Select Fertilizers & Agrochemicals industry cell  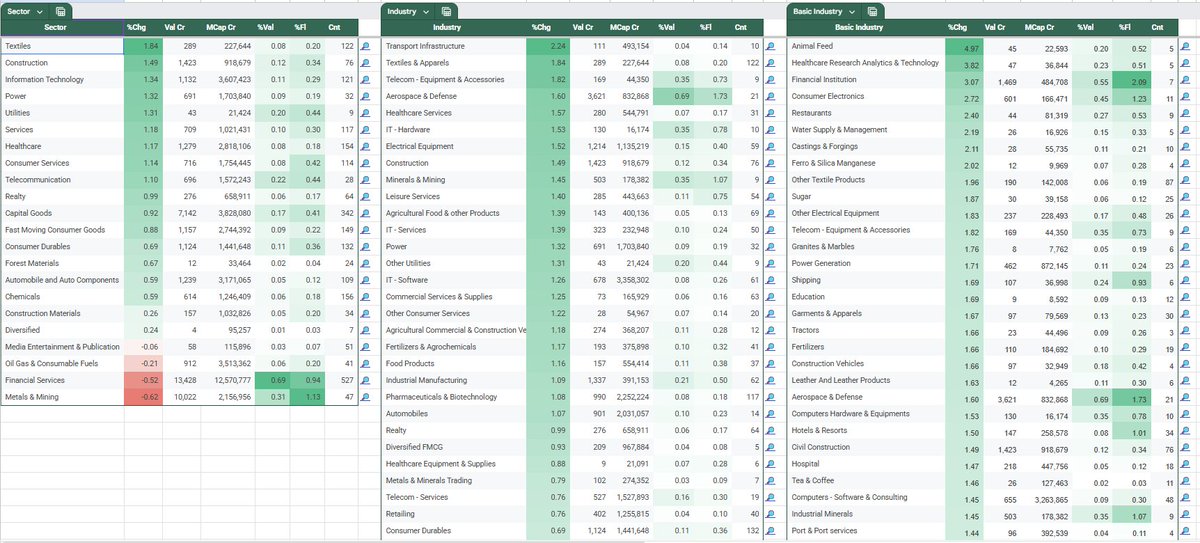[x=455, y=347]
